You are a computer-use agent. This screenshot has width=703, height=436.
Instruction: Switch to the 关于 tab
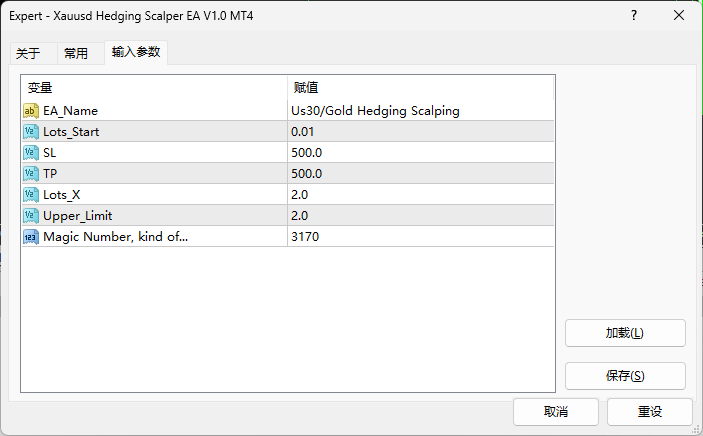pyautogui.click(x=29, y=54)
